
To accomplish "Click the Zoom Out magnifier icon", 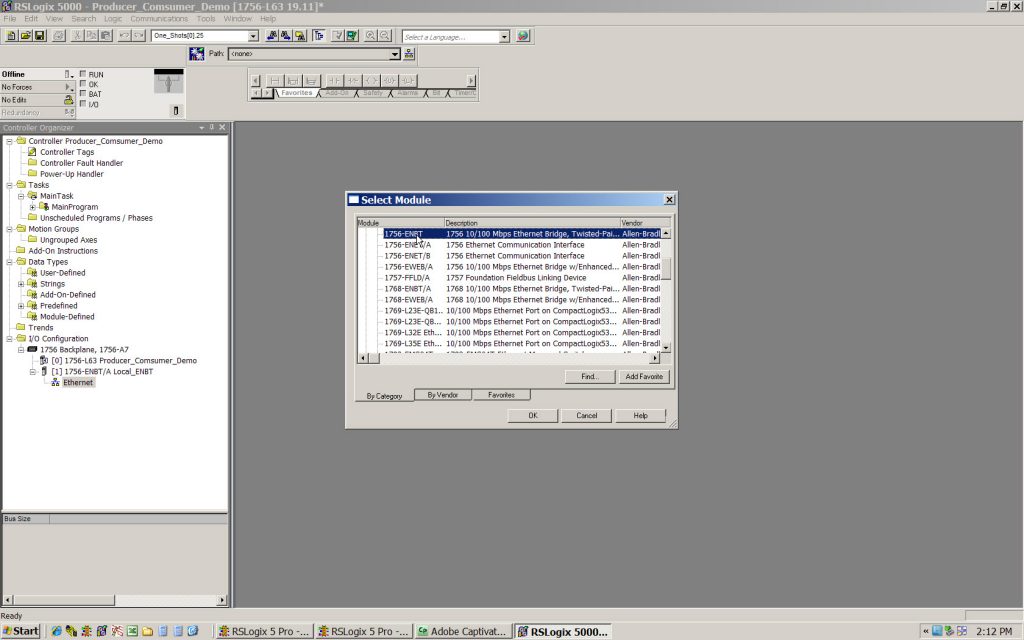I will pos(385,36).
